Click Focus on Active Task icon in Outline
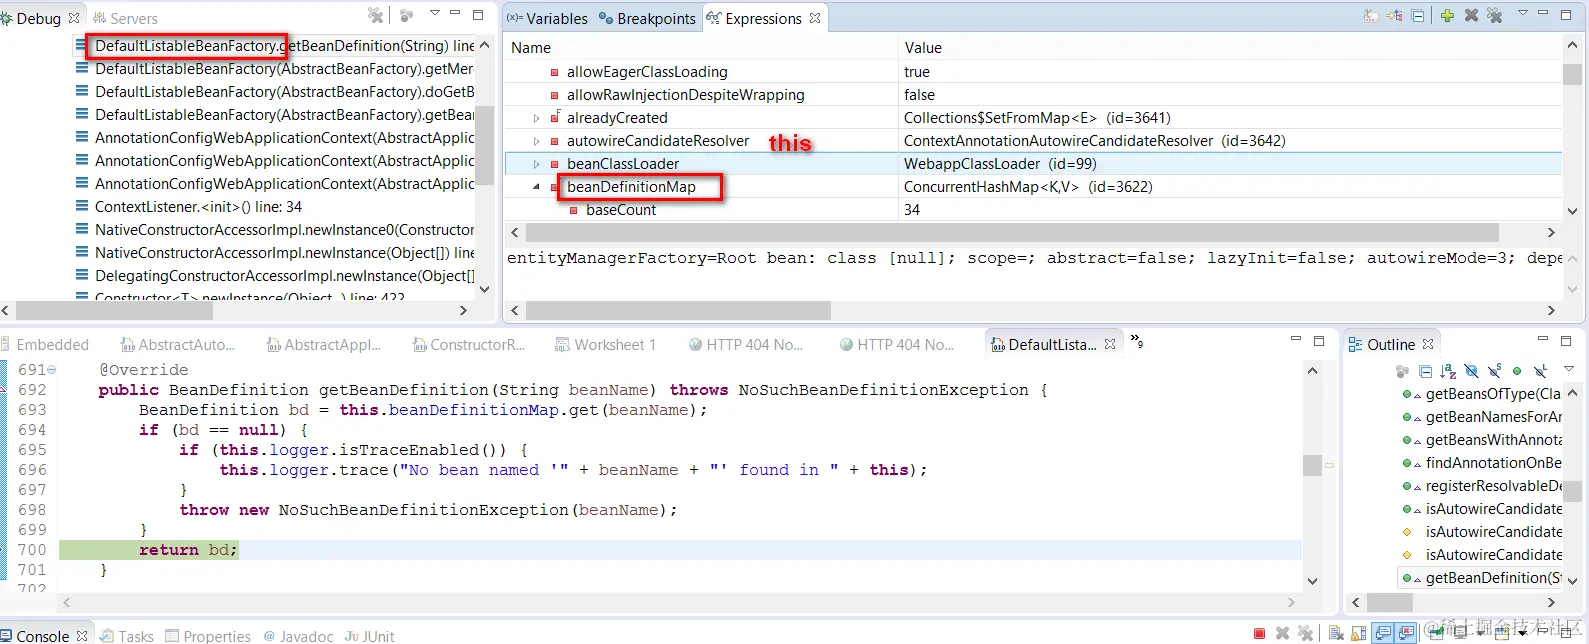This screenshot has width=1589, height=644. click(1402, 371)
